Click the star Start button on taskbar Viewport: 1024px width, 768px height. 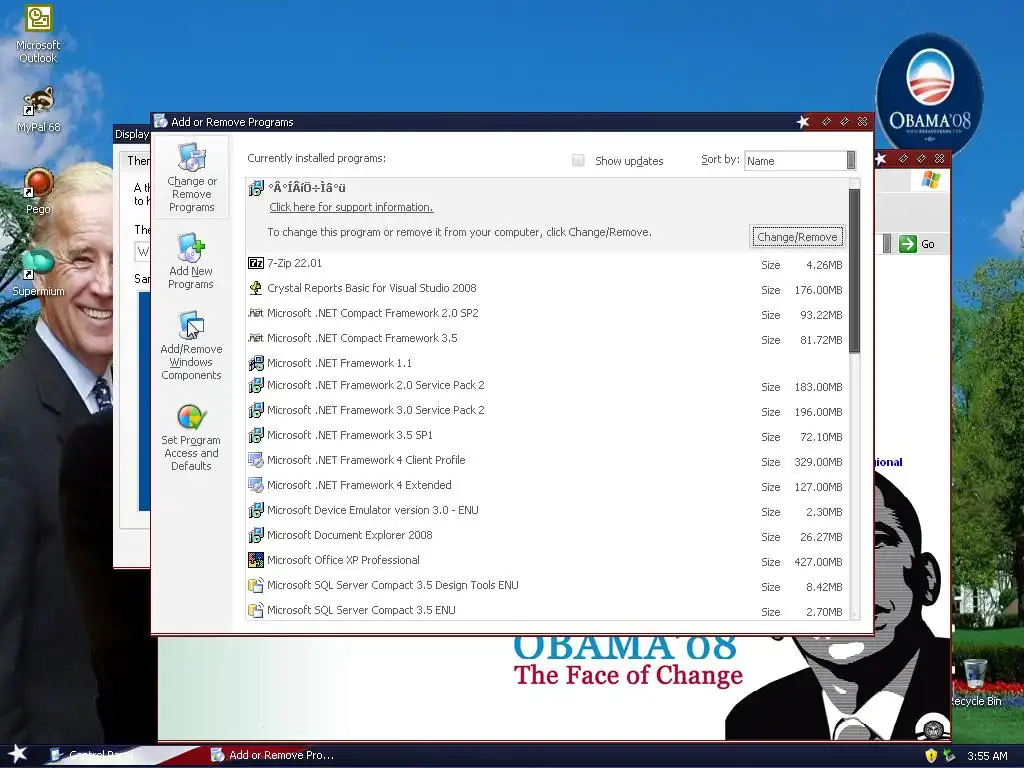pos(18,754)
